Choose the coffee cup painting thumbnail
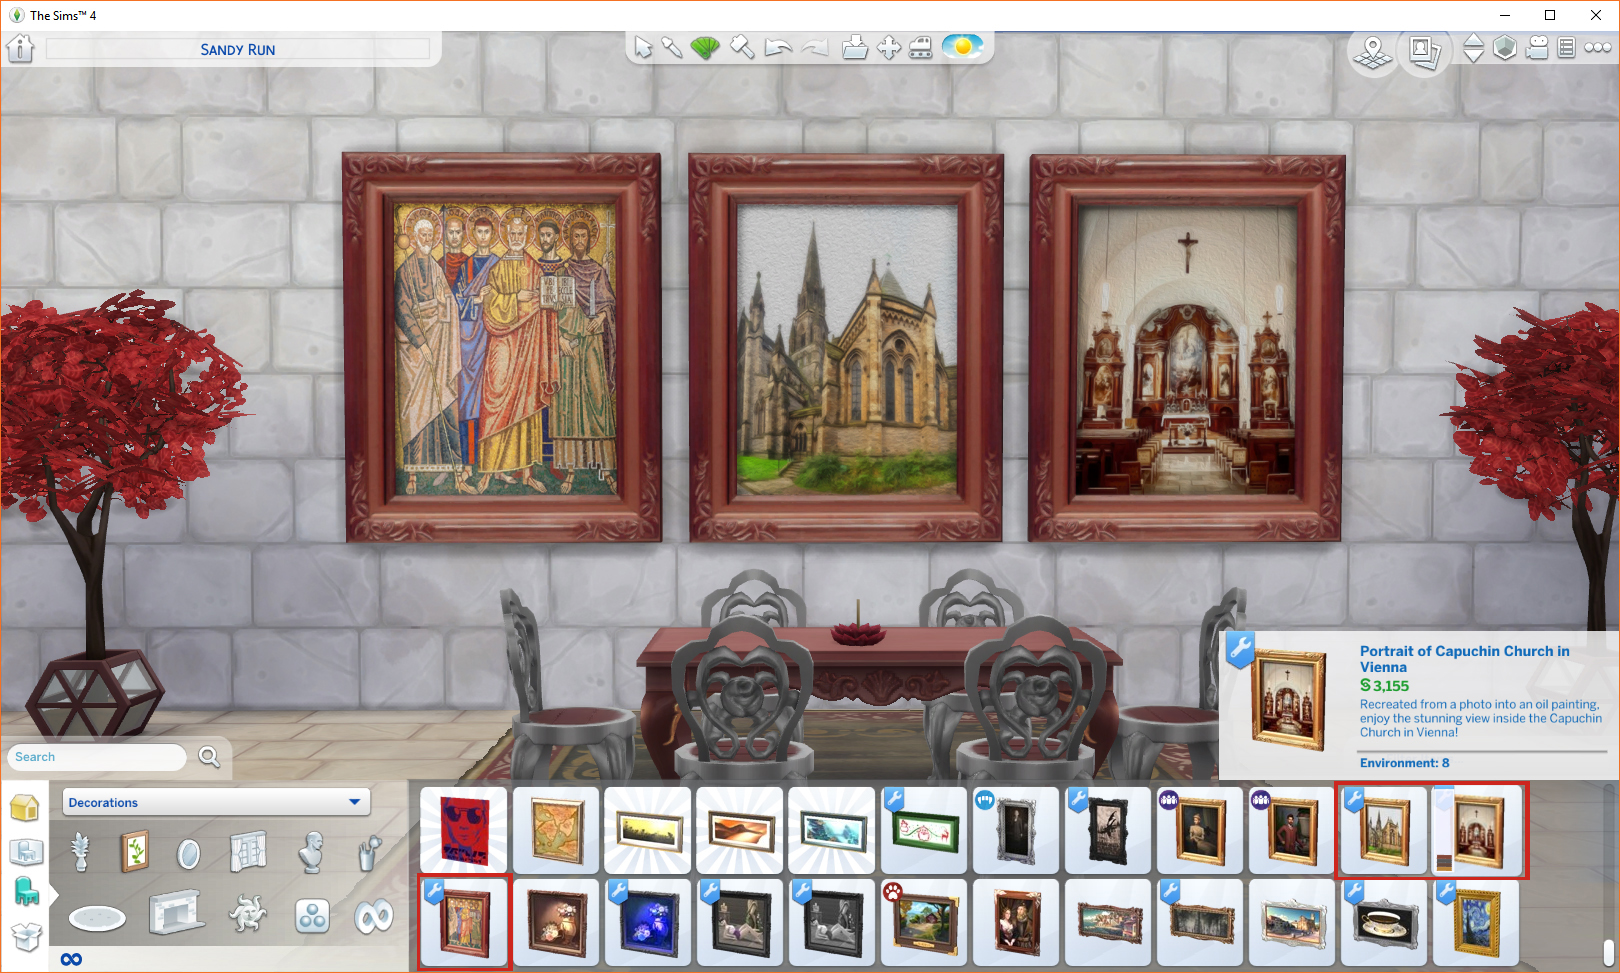 (x=1384, y=922)
